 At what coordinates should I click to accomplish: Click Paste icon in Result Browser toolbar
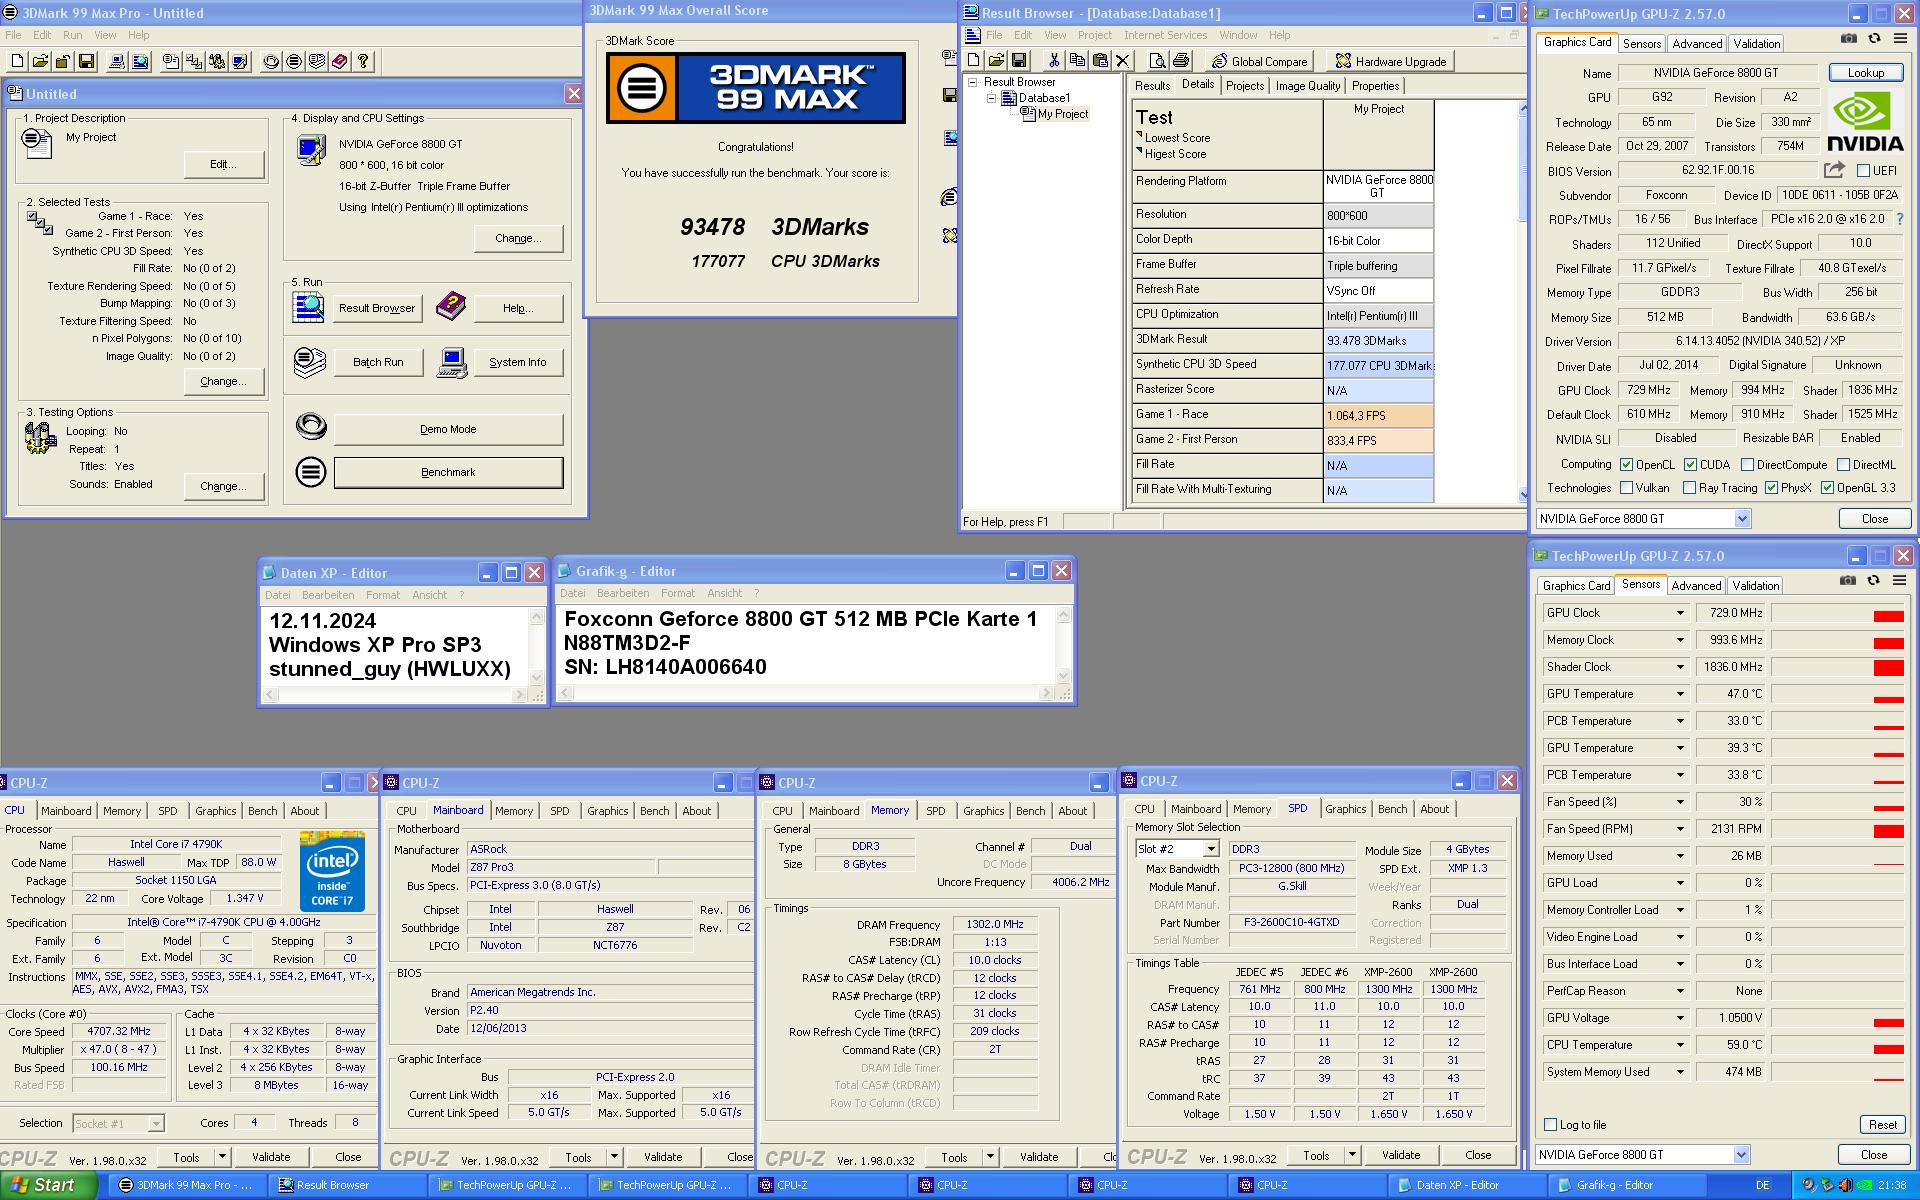[1099, 61]
